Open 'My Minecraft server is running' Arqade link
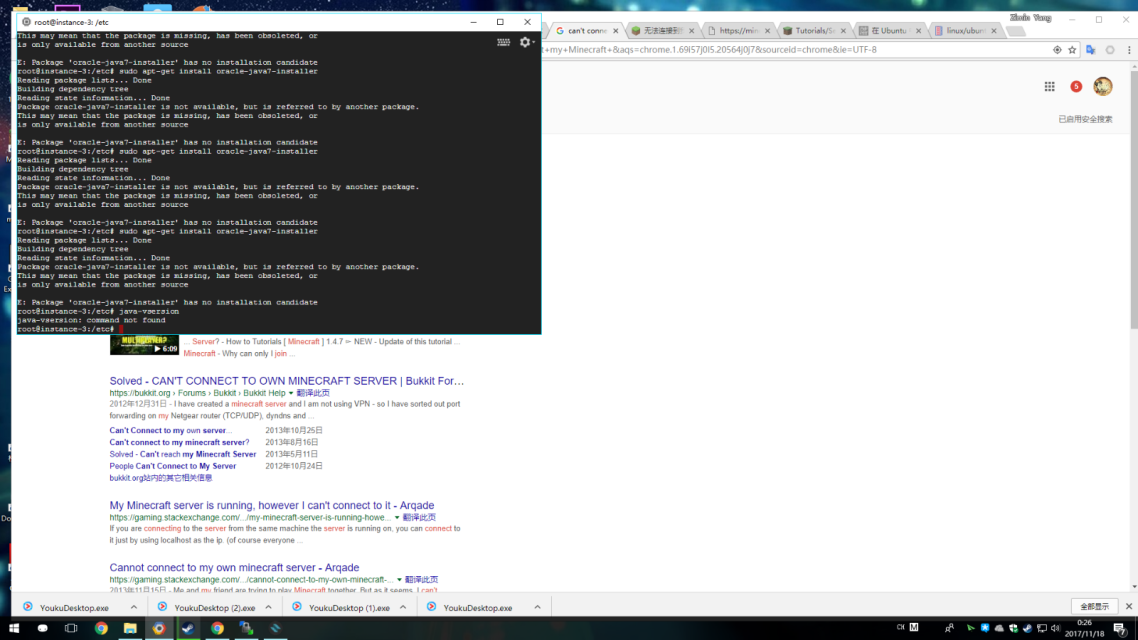The image size is (1138, 640). click(271, 505)
